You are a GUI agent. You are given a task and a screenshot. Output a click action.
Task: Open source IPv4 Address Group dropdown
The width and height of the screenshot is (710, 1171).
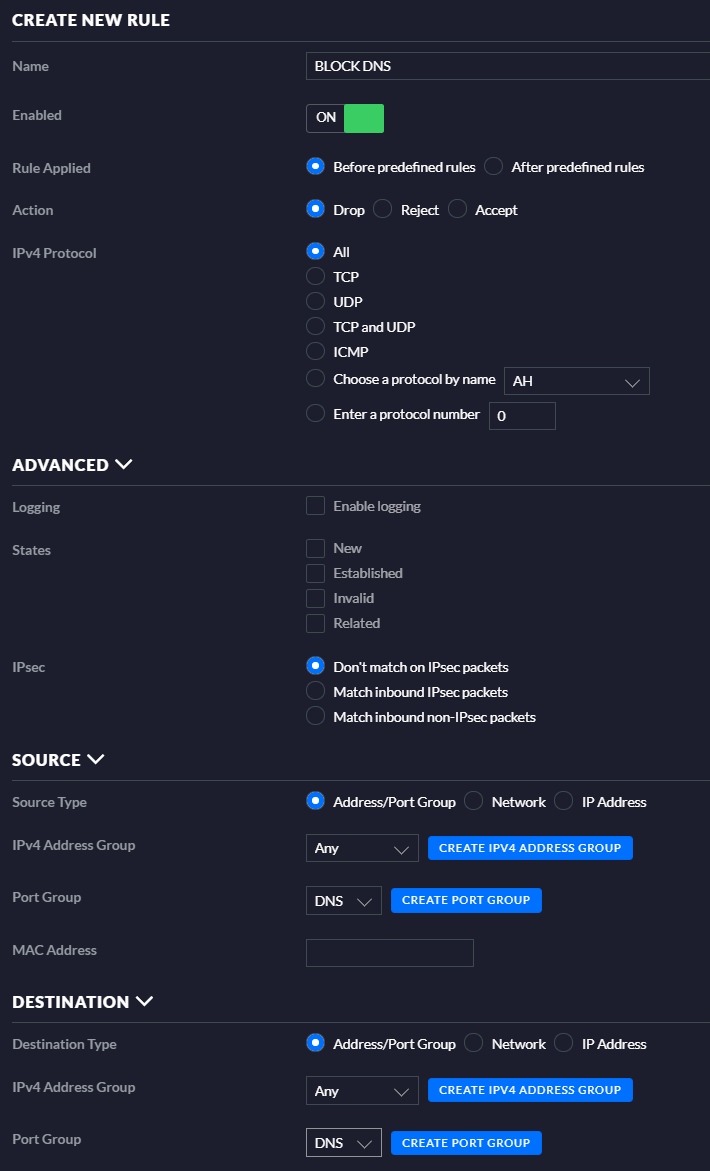[x=362, y=848]
